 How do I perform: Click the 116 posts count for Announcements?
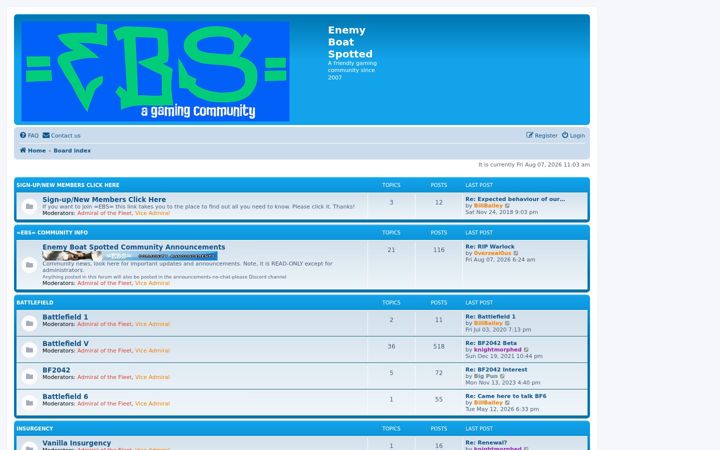point(439,250)
